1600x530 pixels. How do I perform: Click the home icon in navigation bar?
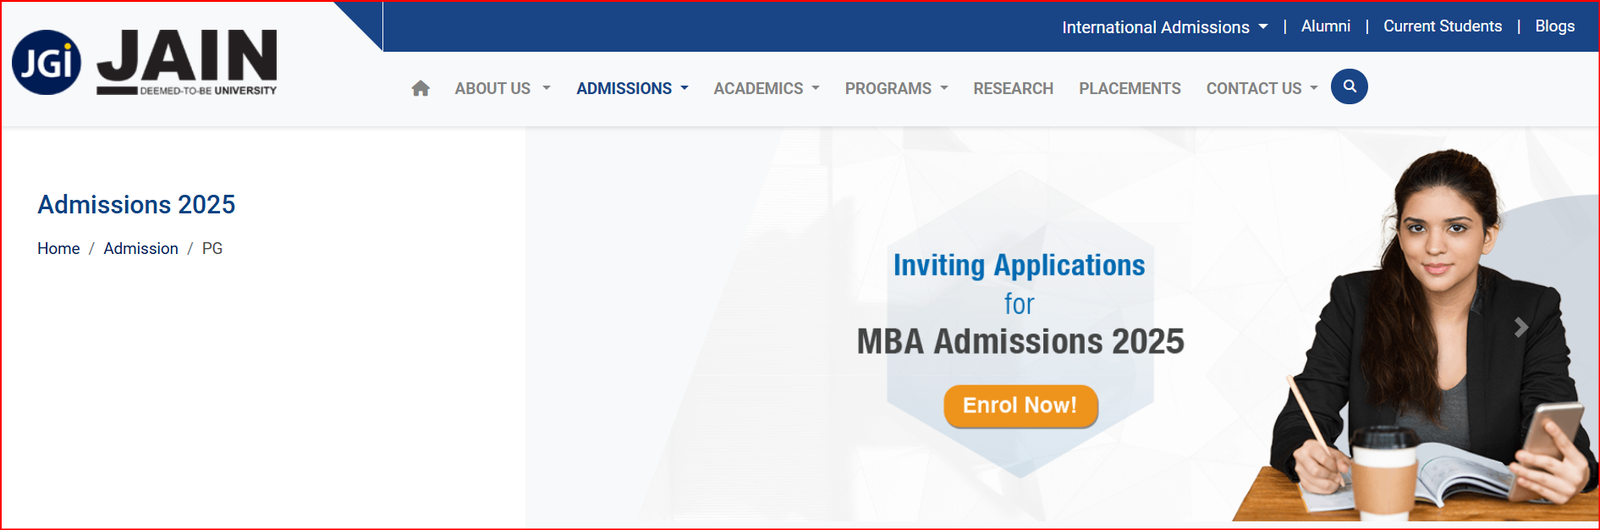[x=420, y=88]
